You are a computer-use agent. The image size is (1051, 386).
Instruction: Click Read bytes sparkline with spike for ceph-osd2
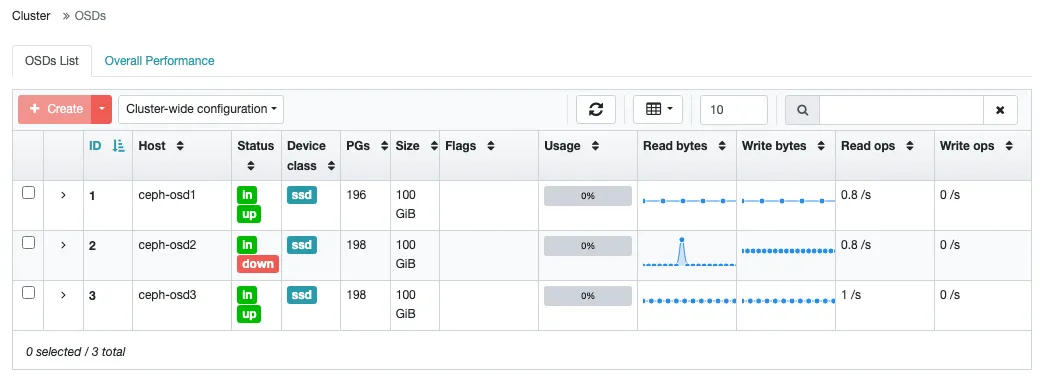pyautogui.click(x=689, y=251)
